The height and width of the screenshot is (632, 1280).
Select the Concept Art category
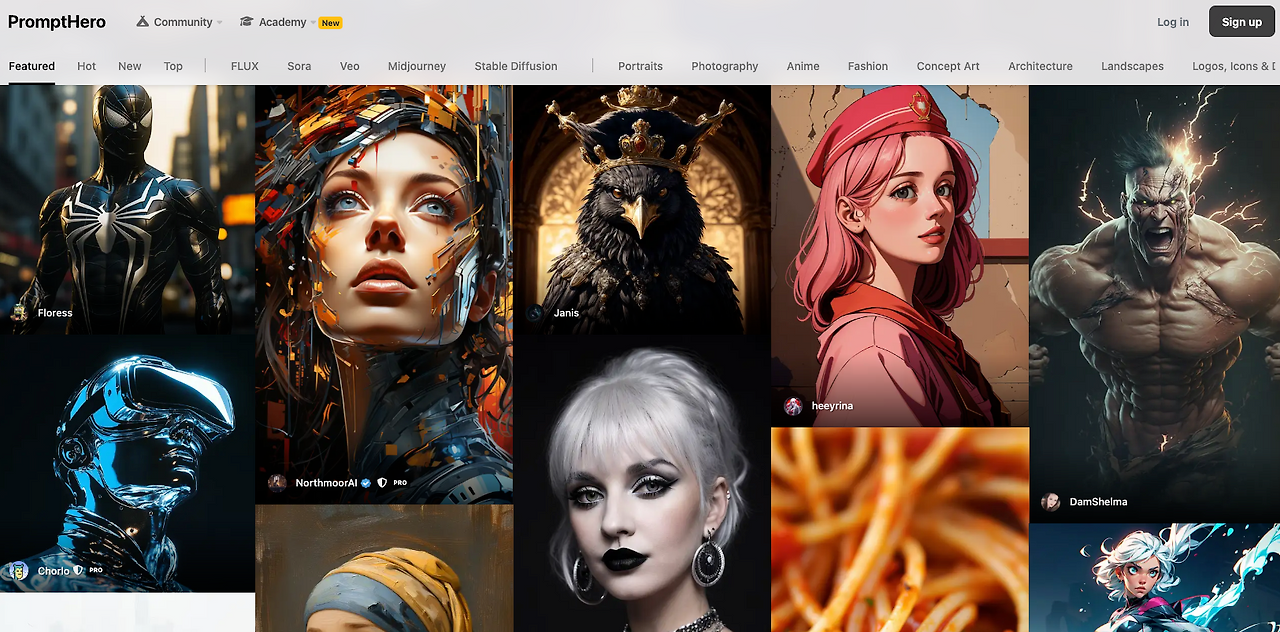948,66
